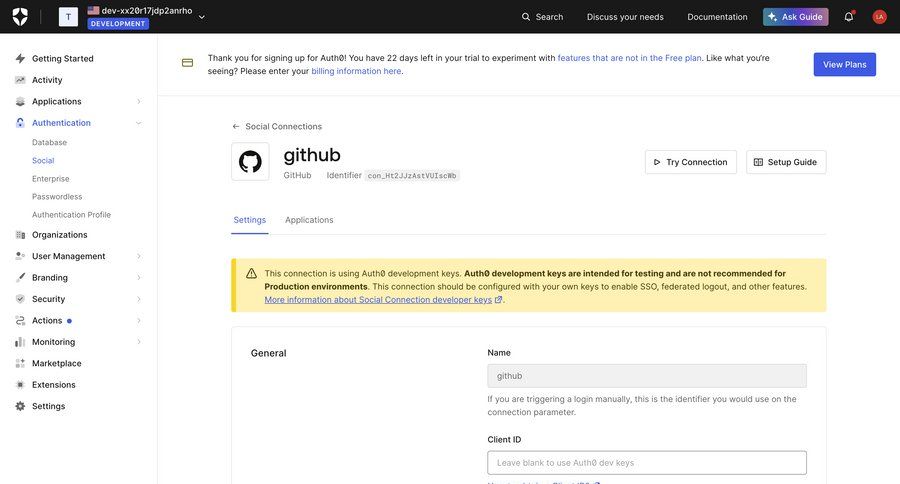Viewport: 900px width, 484px height.
Task: Select Authentication Profile in sidebar
Action: 71,215
